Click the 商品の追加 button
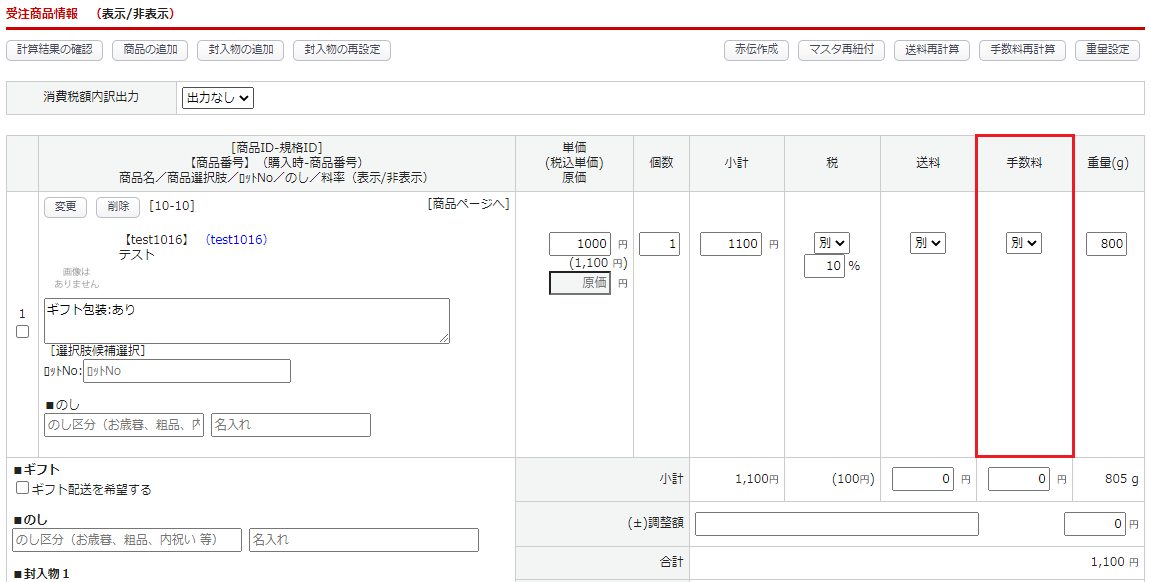Image resolution: width=1151 pixels, height=582 pixels. (149, 50)
